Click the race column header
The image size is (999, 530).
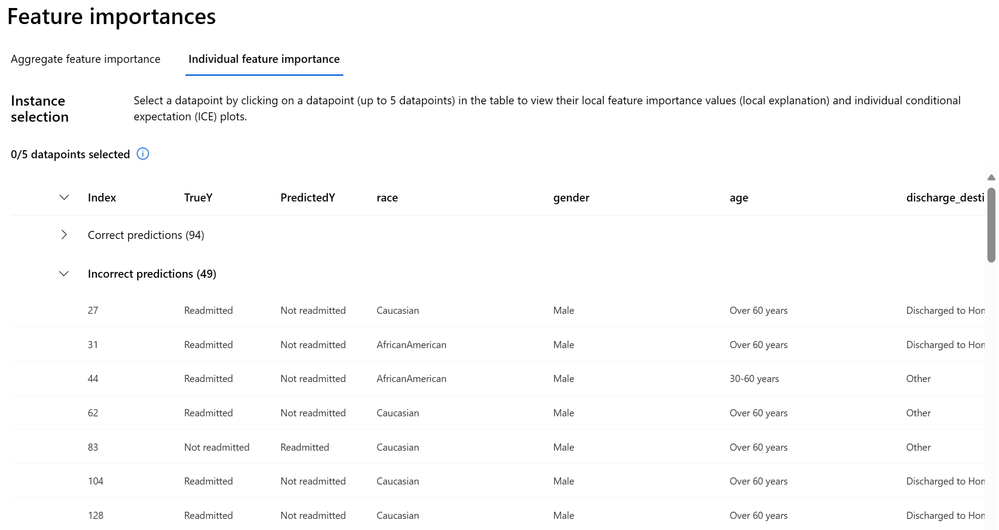[x=387, y=197]
